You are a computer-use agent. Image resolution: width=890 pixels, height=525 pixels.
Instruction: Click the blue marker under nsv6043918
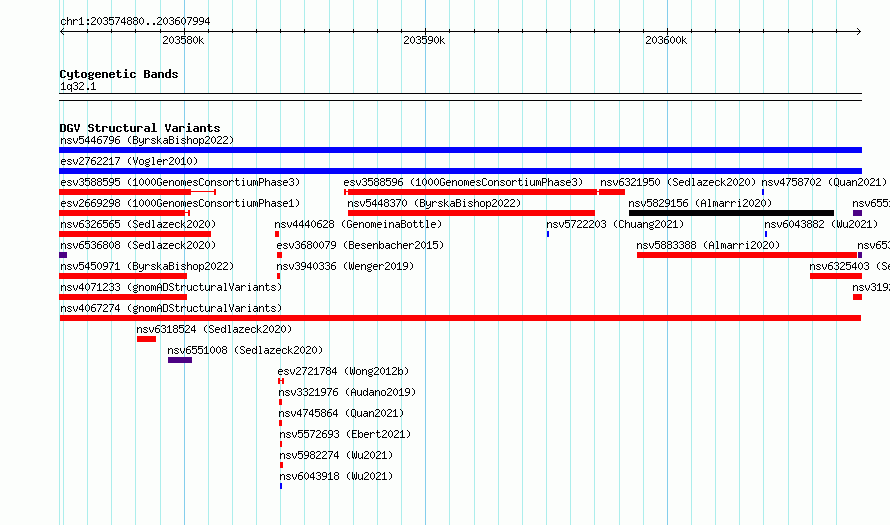tap(281, 486)
